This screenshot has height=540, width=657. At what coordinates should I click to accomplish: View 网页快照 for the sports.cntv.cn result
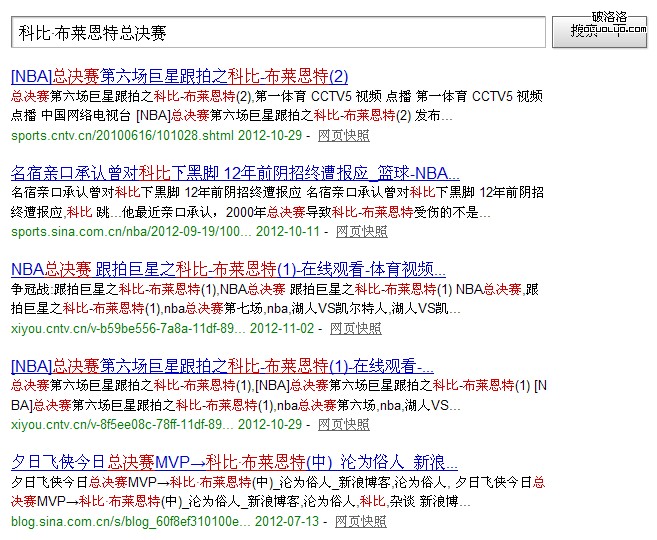pyautogui.click(x=343, y=135)
